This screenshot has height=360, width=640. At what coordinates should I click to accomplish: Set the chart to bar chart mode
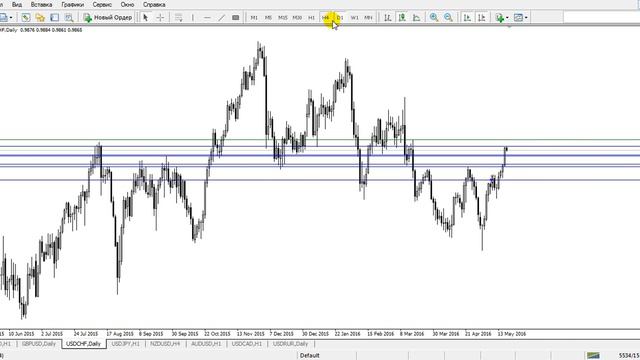click(x=388, y=18)
